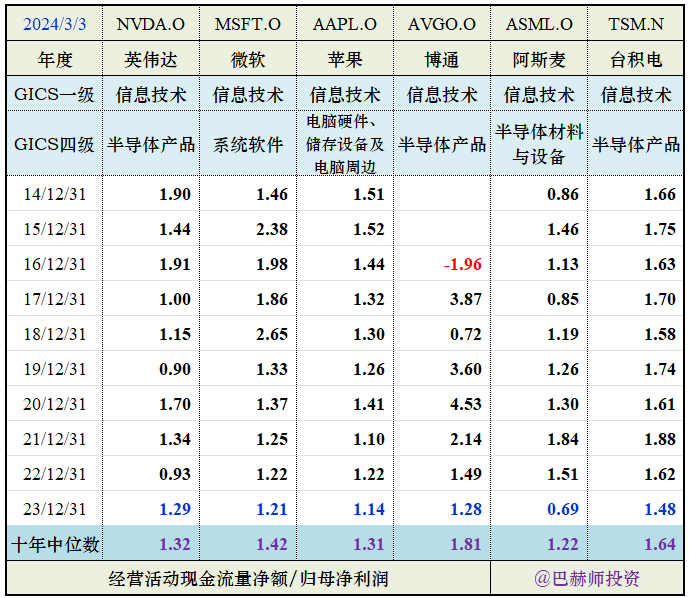Image resolution: width=689 pixels, height=598 pixels.
Task: Select the 0.86 value in the 14/12/31 row
Action: [563, 194]
